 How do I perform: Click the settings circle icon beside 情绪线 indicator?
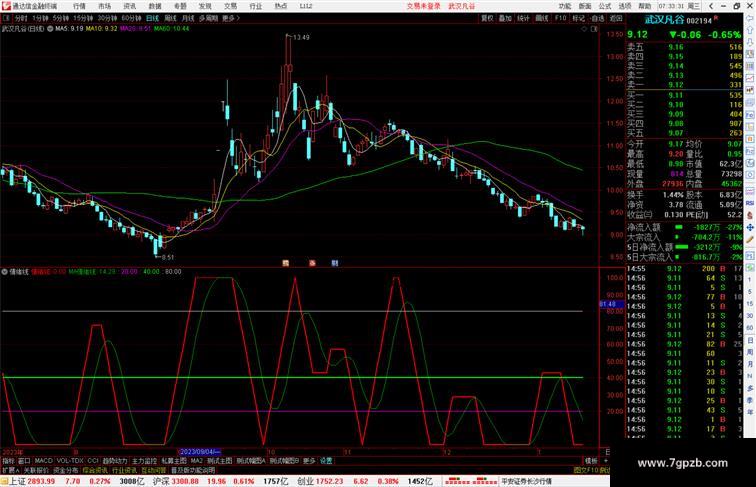pyautogui.click(x=4, y=271)
